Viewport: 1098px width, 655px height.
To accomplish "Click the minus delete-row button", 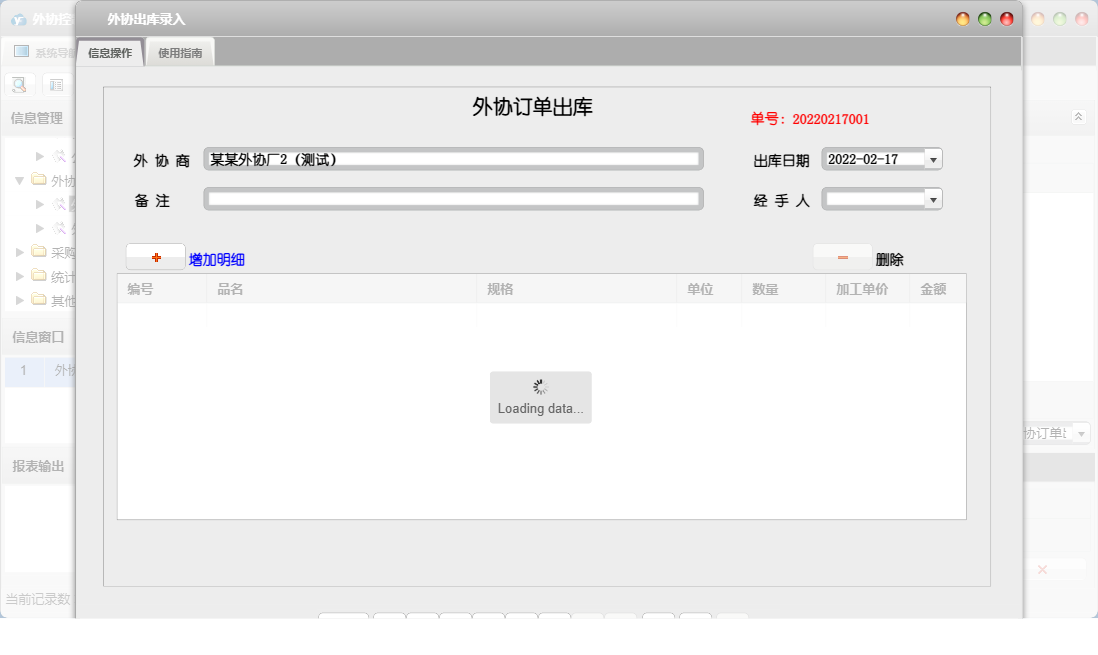I will pos(842,257).
